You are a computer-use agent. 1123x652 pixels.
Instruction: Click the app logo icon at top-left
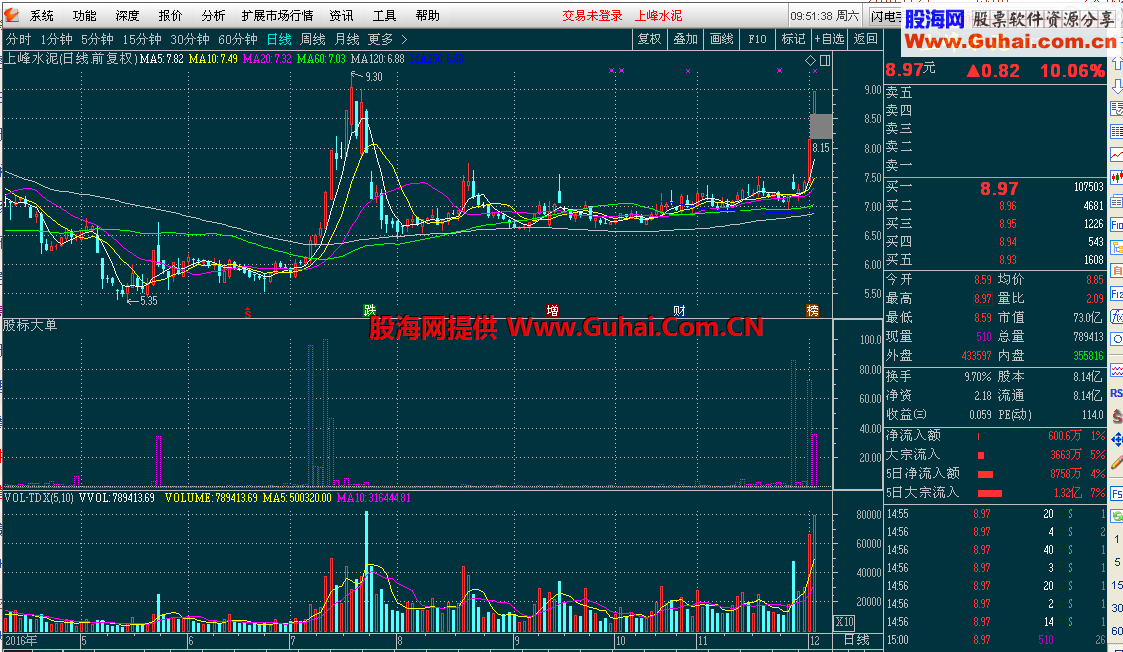pyautogui.click(x=11, y=15)
